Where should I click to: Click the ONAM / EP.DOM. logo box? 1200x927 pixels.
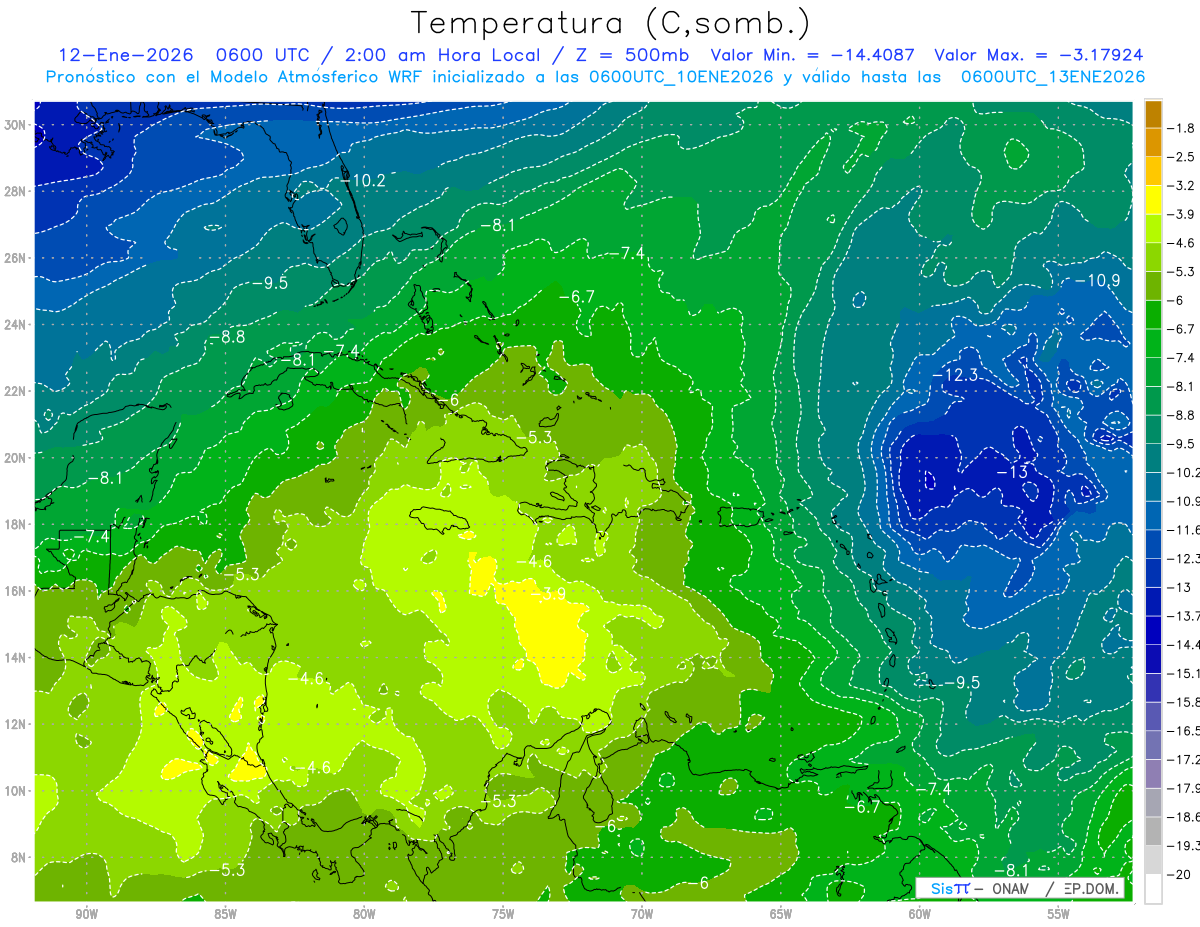(x=1019, y=888)
